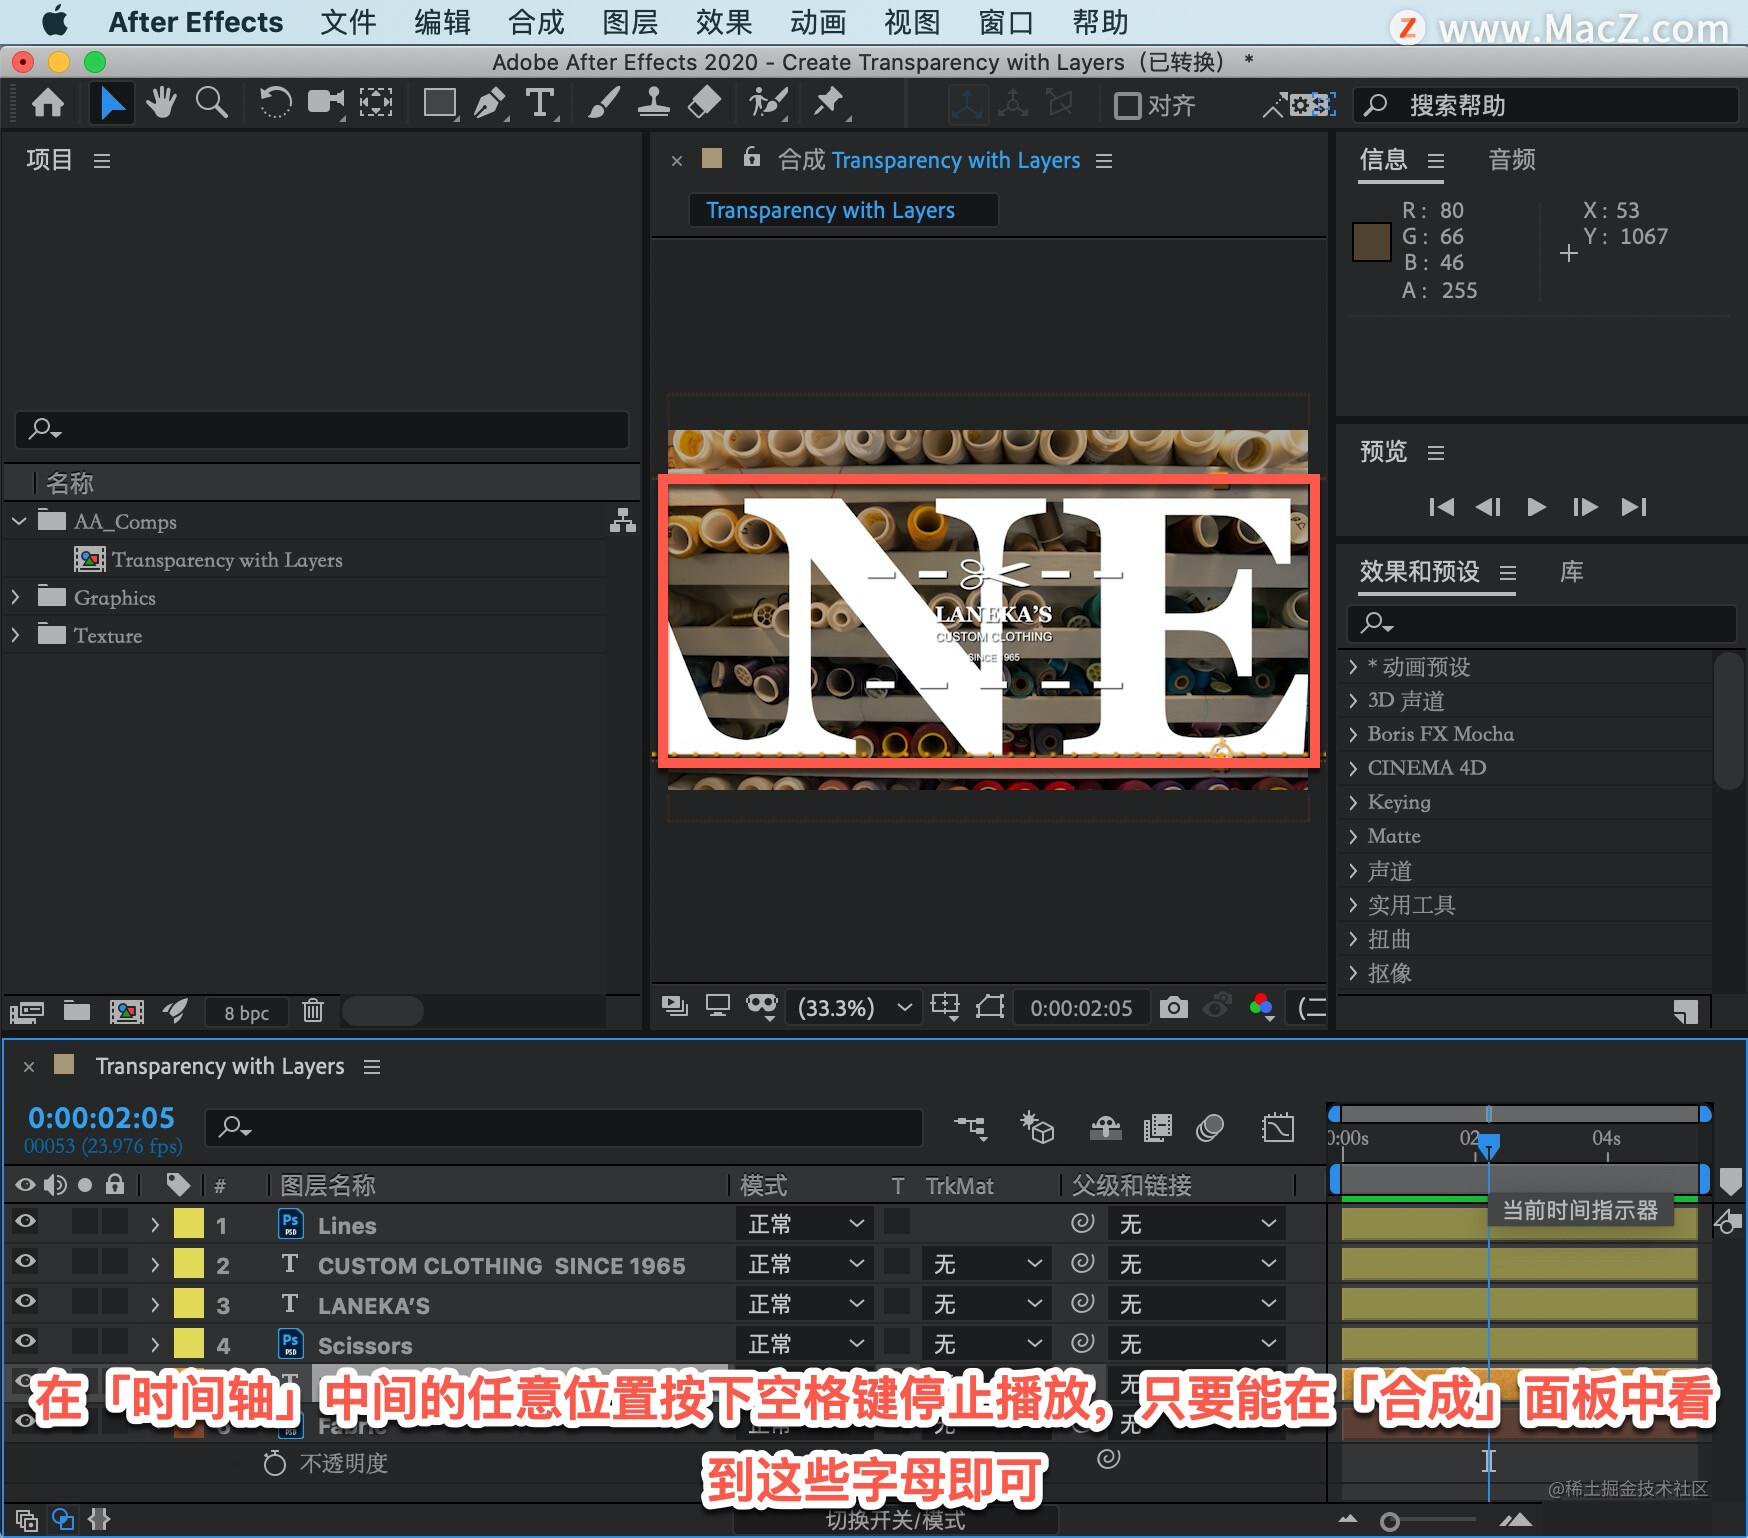Viewport: 1748px width, 1538px height.
Task: Select the Zoom tool
Action: pyautogui.click(x=211, y=103)
